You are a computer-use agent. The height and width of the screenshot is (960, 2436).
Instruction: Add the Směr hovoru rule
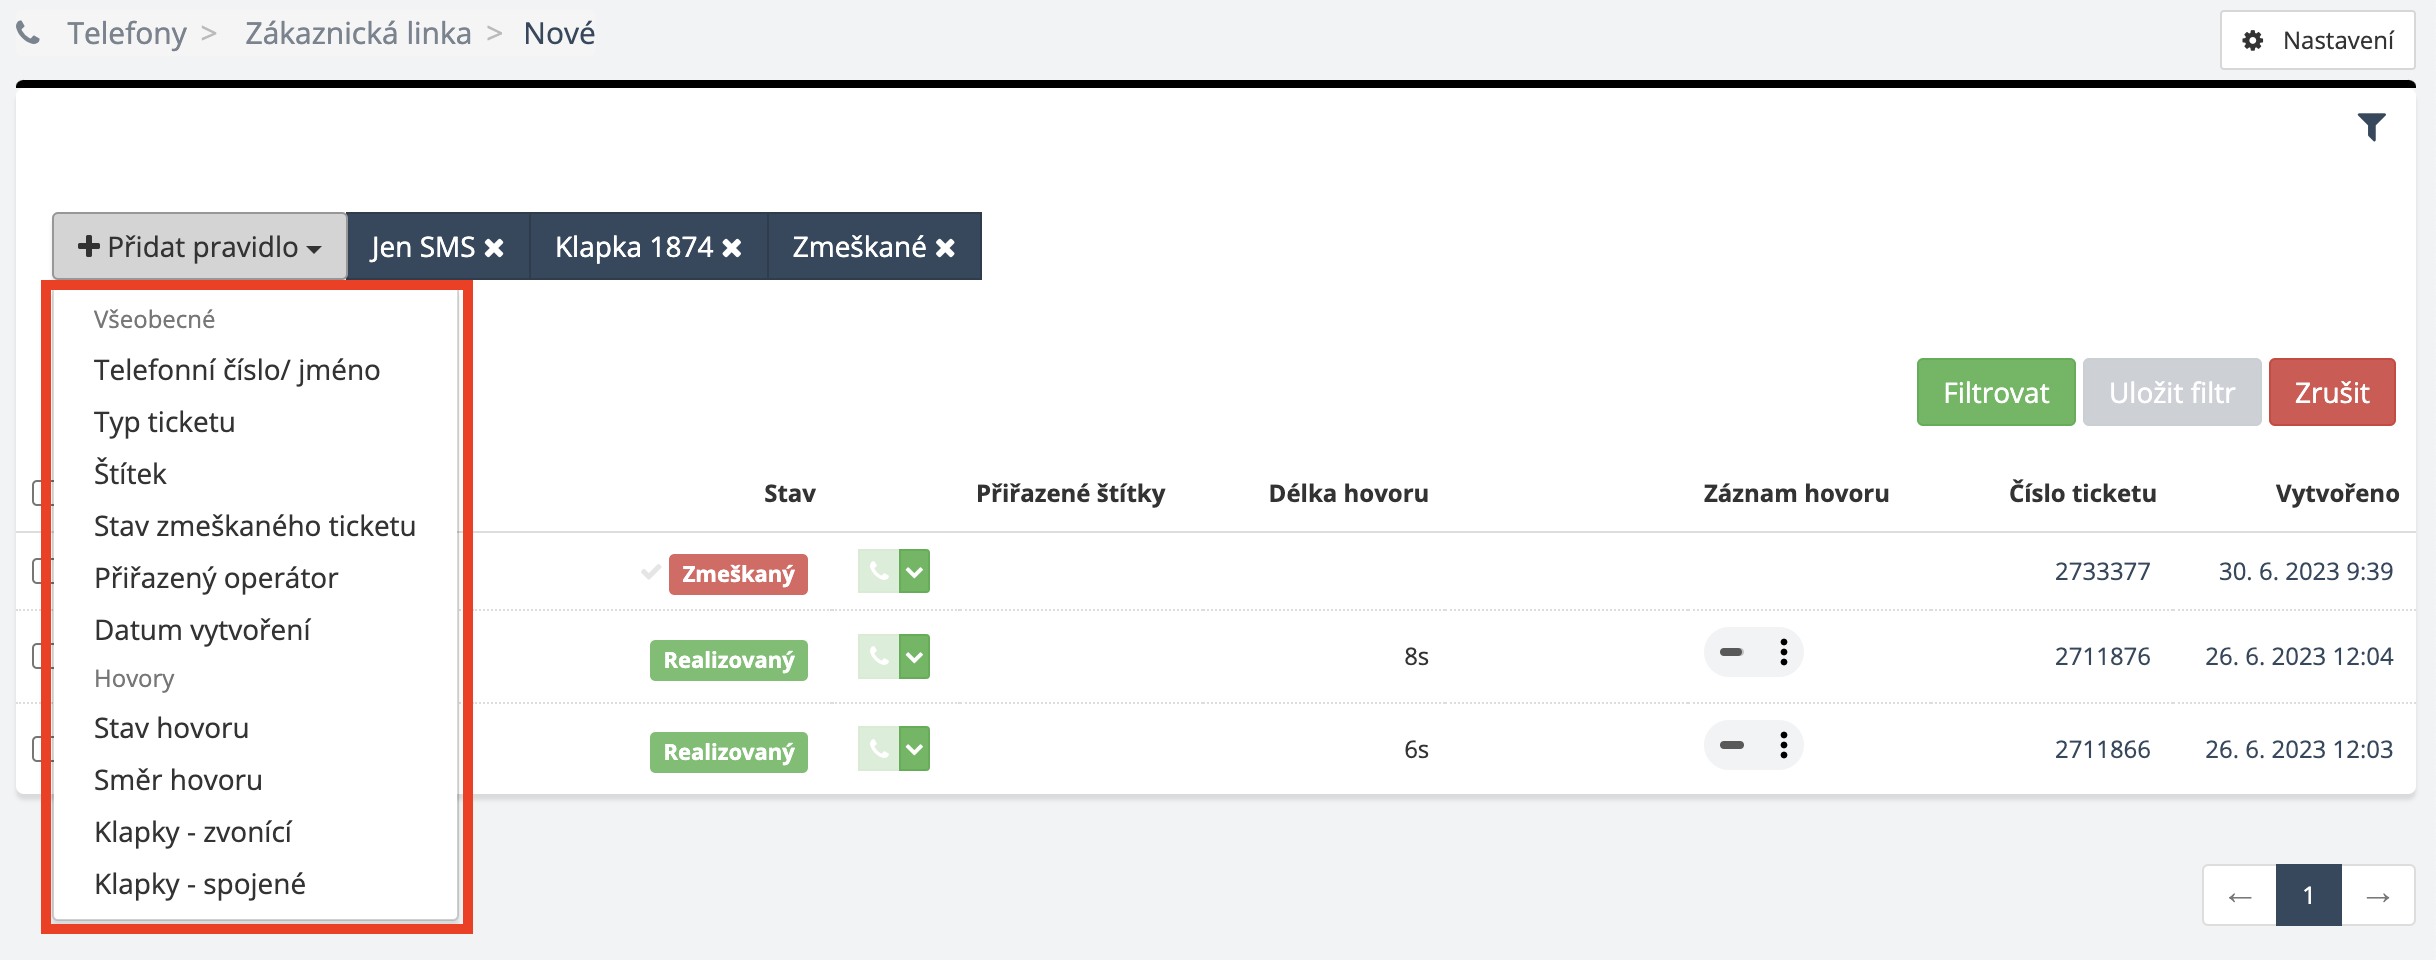pyautogui.click(x=178, y=780)
